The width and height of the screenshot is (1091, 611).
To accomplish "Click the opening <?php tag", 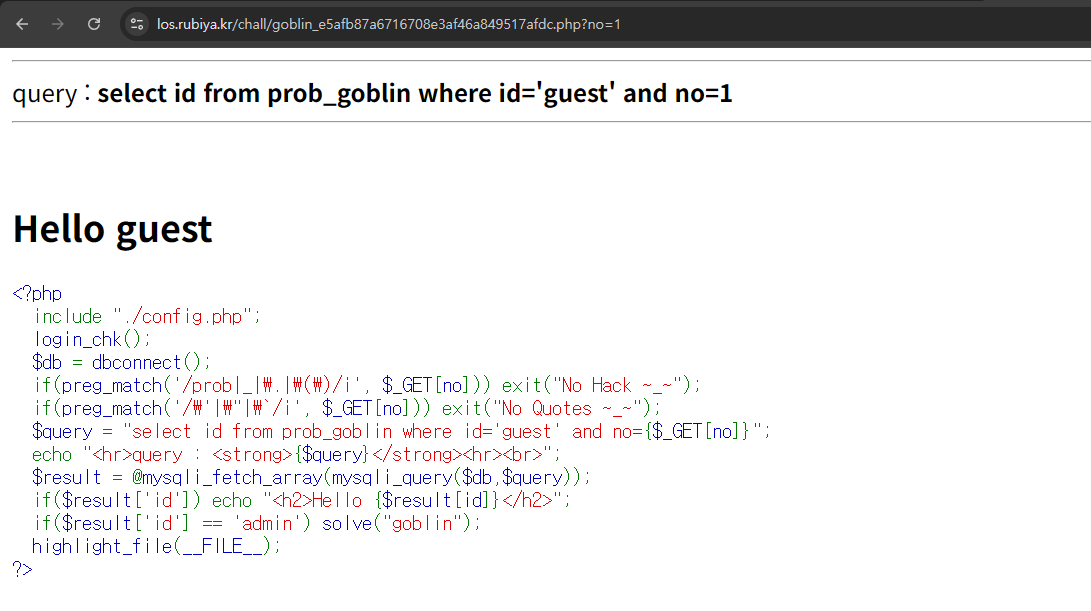I will tap(37, 293).
